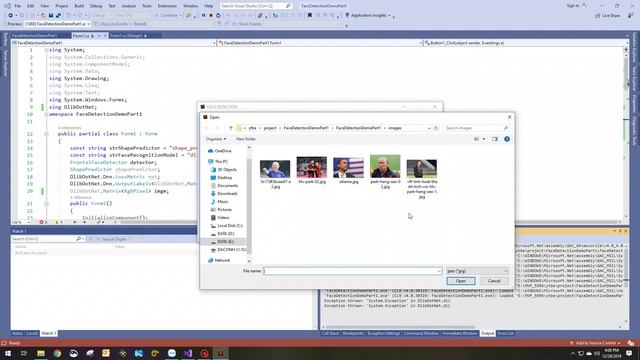Click Add to Source Control in status bar
Image resolution: width=640 pixels, height=360 pixels.
[596, 343]
